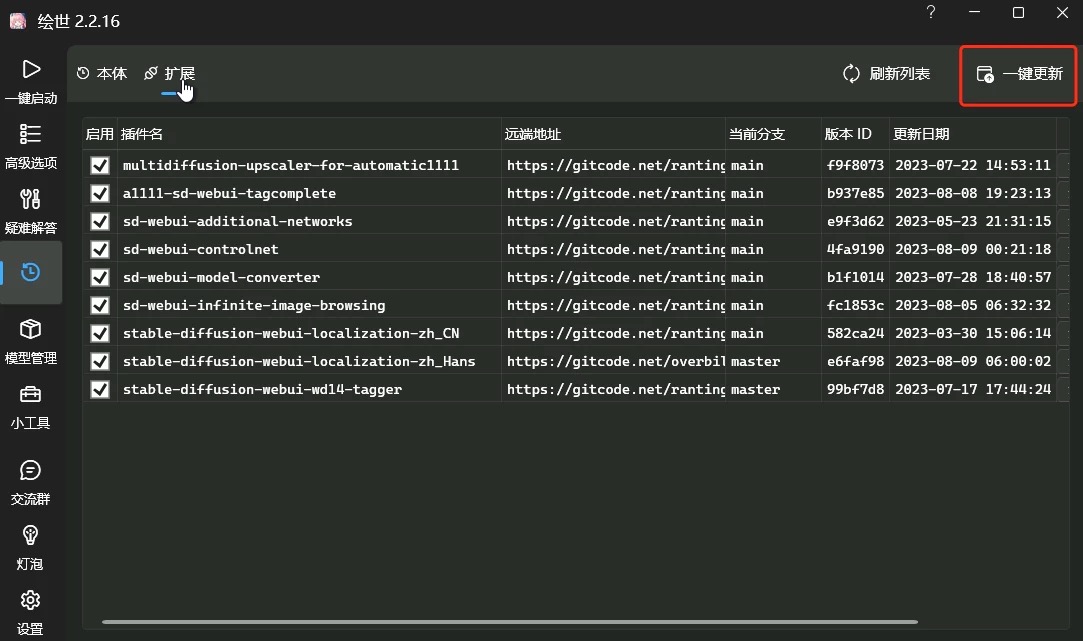This screenshot has width=1083, height=641.
Task: Open the 交流群 community chat panel
Action: coord(31,483)
